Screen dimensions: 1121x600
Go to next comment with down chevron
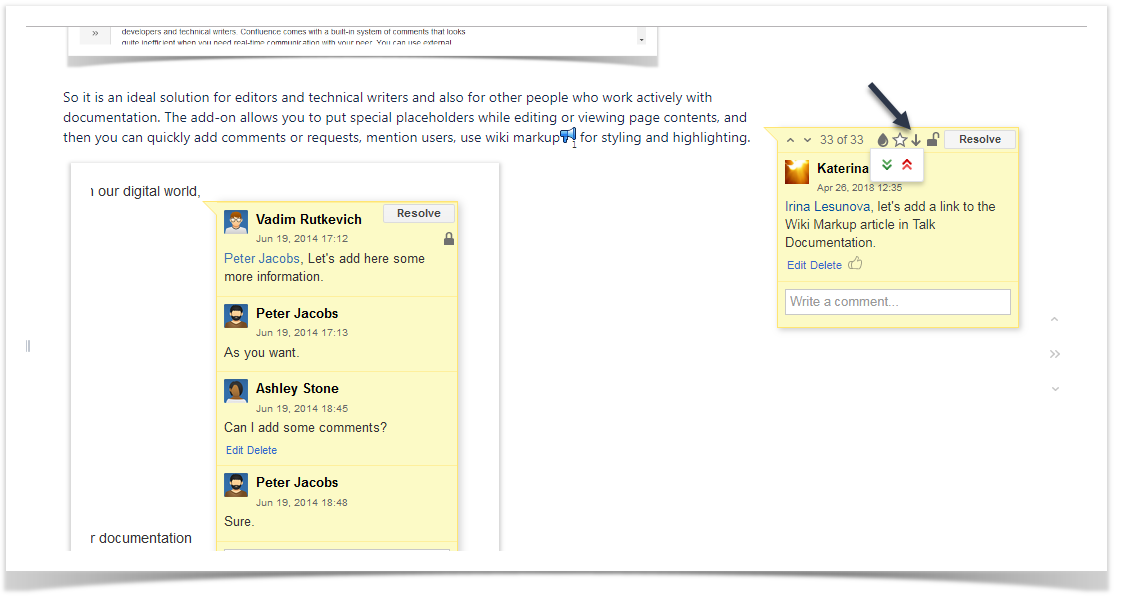pos(808,140)
